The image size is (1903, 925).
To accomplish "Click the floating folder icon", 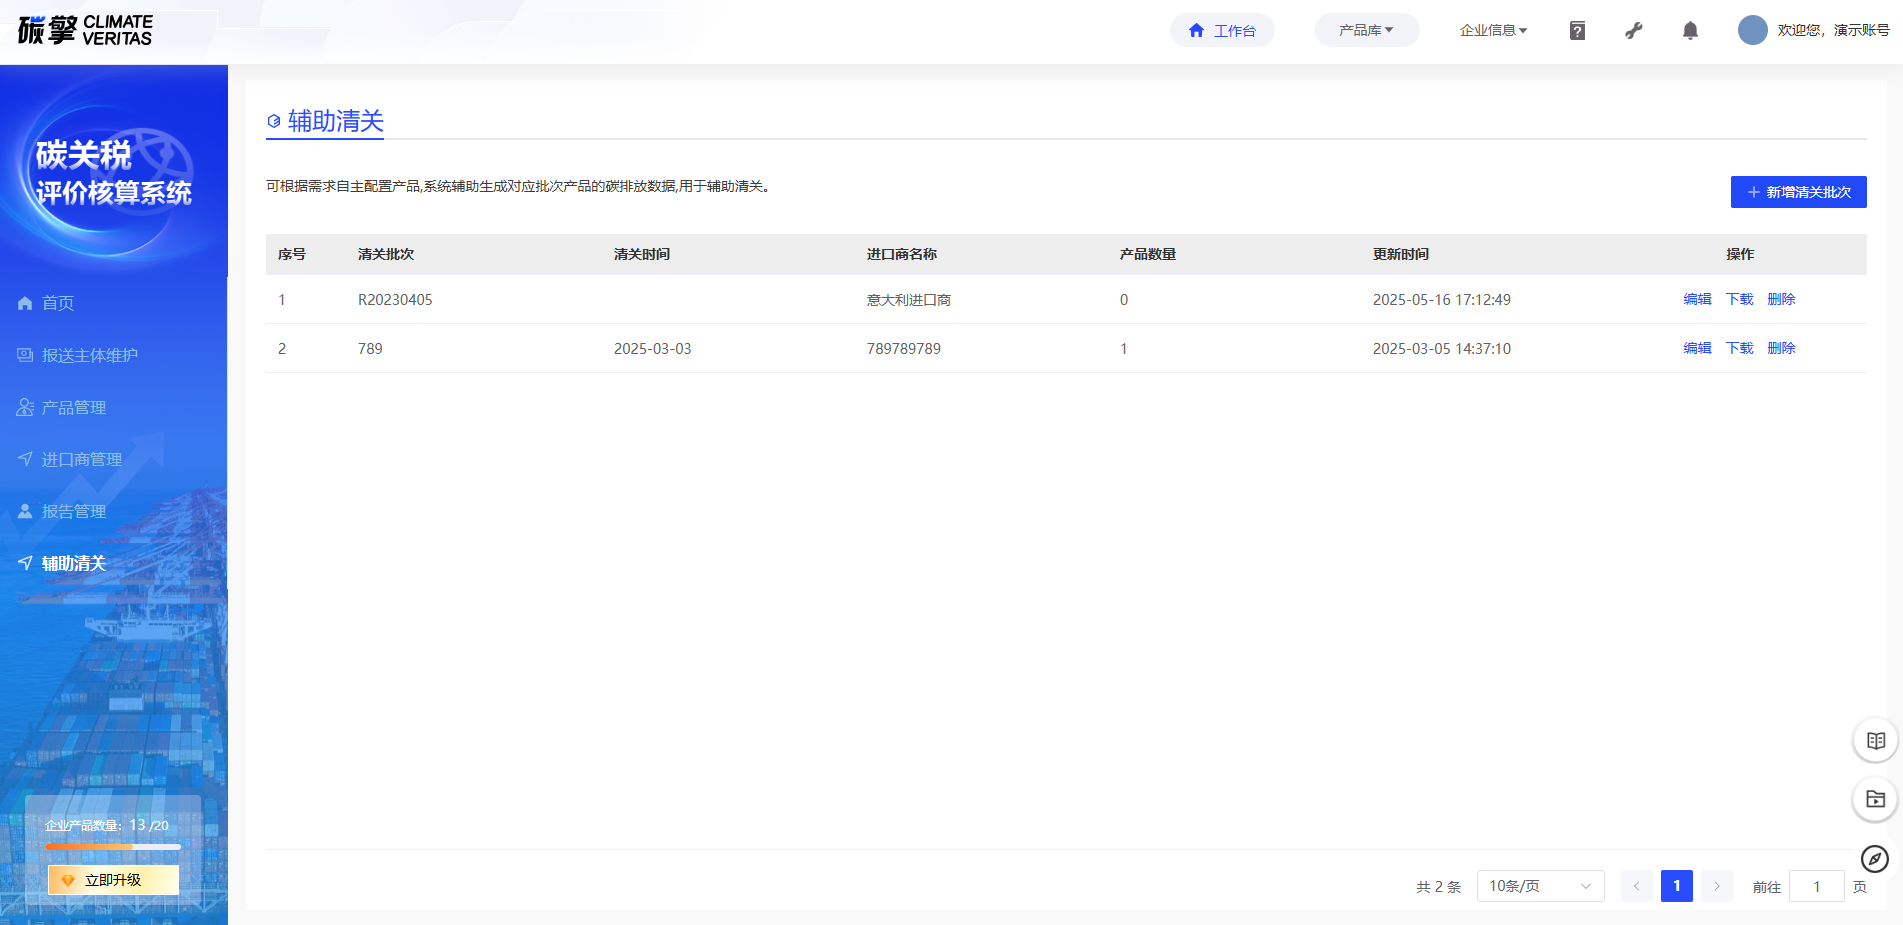I will pyautogui.click(x=1875, y=799).
